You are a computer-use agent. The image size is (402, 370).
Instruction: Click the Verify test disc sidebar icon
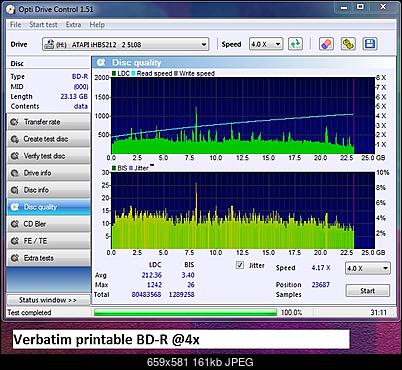coord(14,156)
